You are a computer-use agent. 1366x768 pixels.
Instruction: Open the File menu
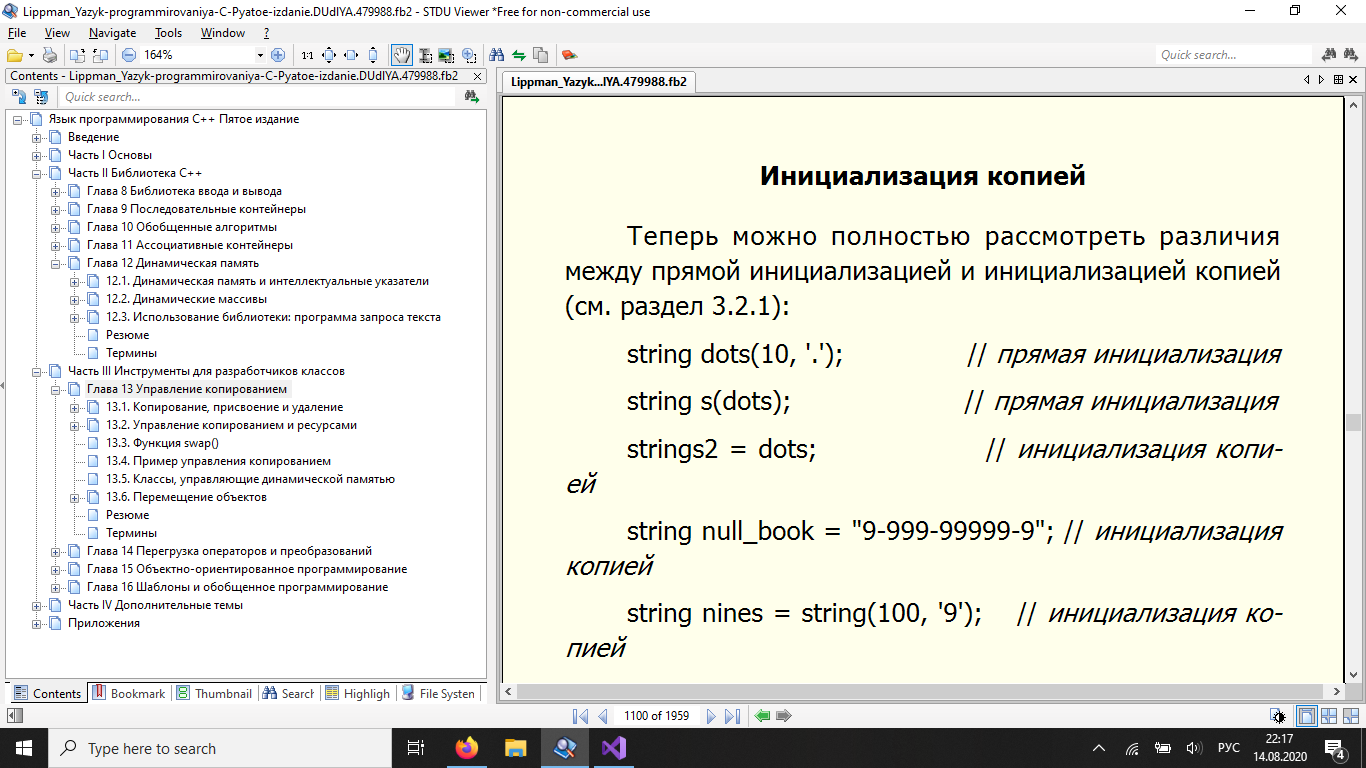17,33
